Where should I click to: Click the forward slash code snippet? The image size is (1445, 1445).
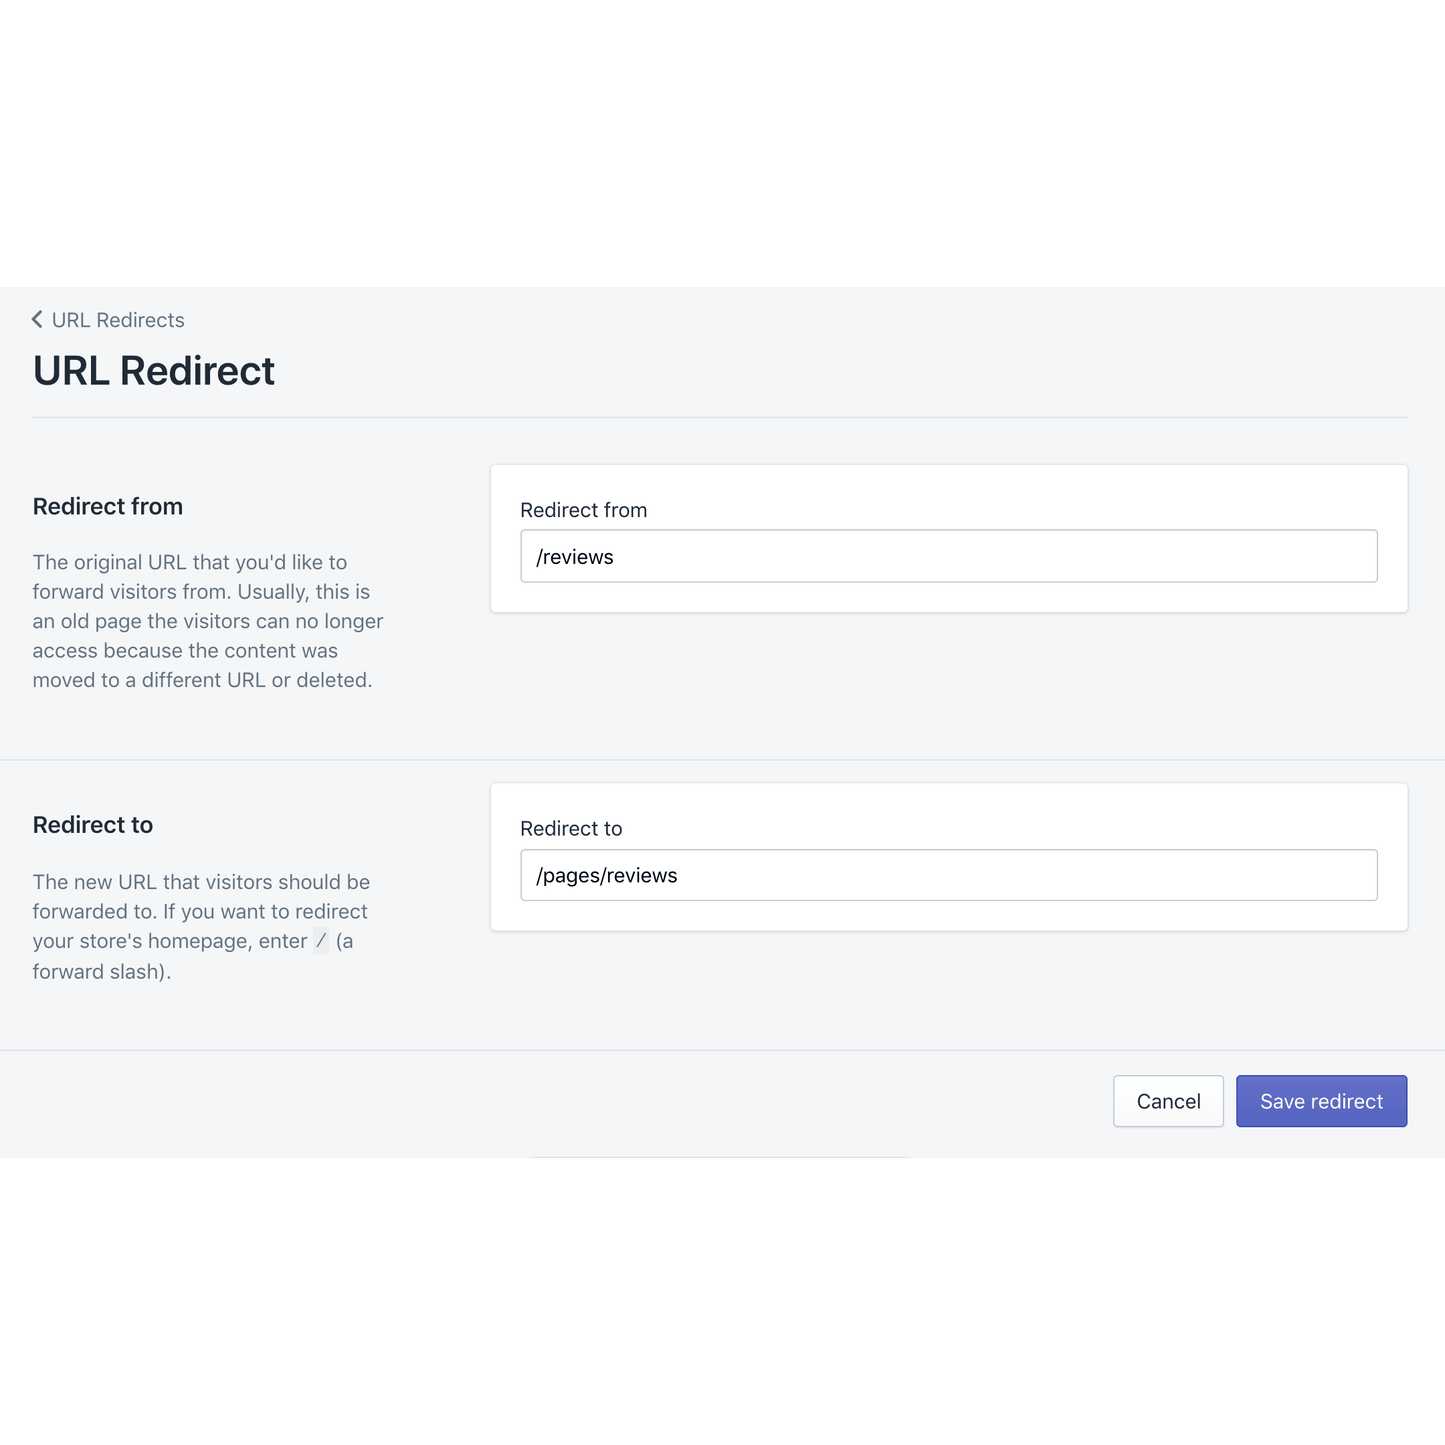click(321, 941)
